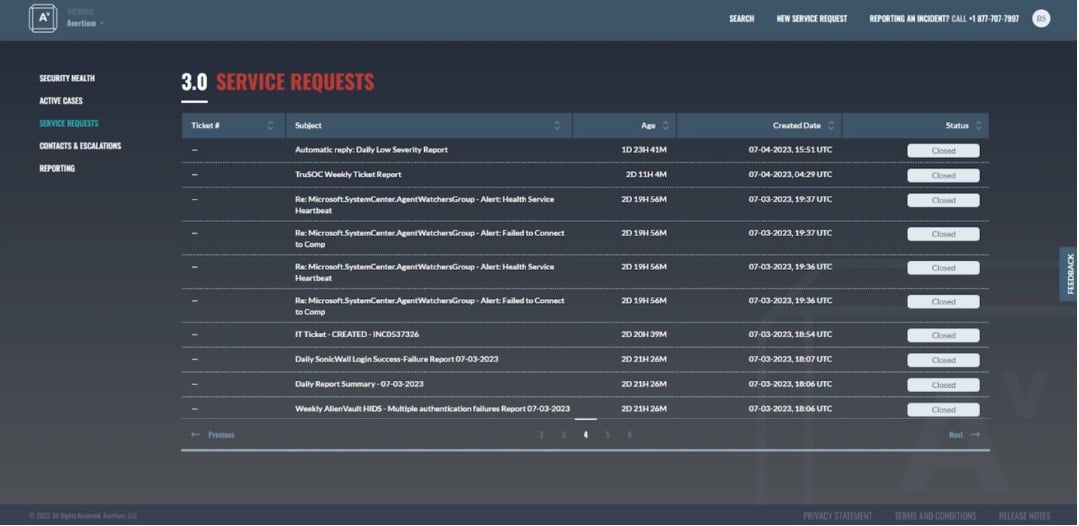Open Contacts & Escalations
The height and width of the screenshot is (526, 1079).
[x=80, y=146]
